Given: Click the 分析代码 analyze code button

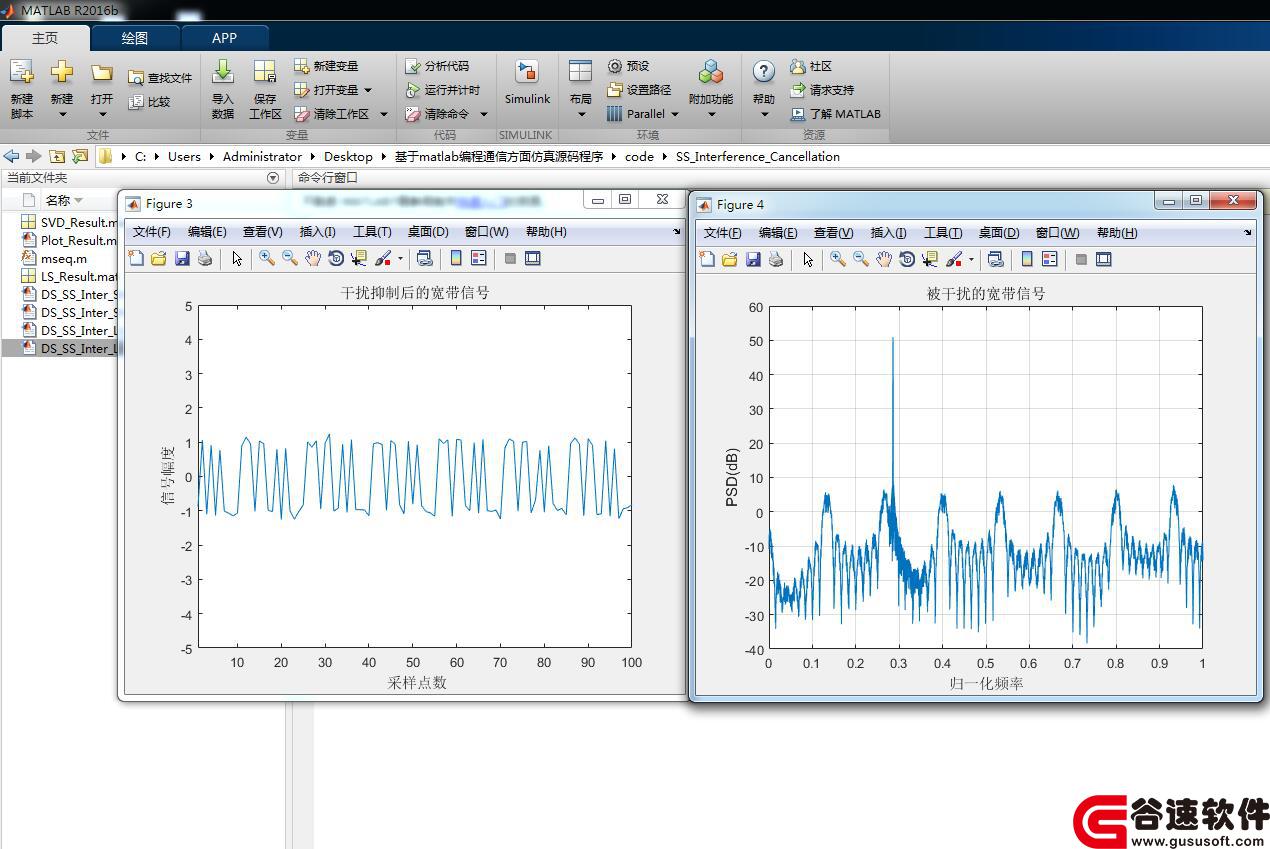Looking at the screenshot, I should point(437,66).
